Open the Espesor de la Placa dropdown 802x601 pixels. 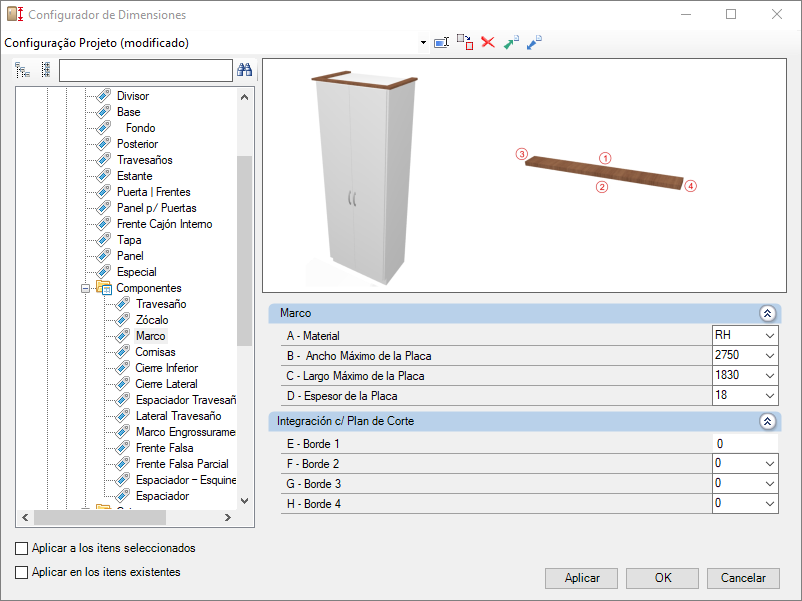click(x=768, y=395)
